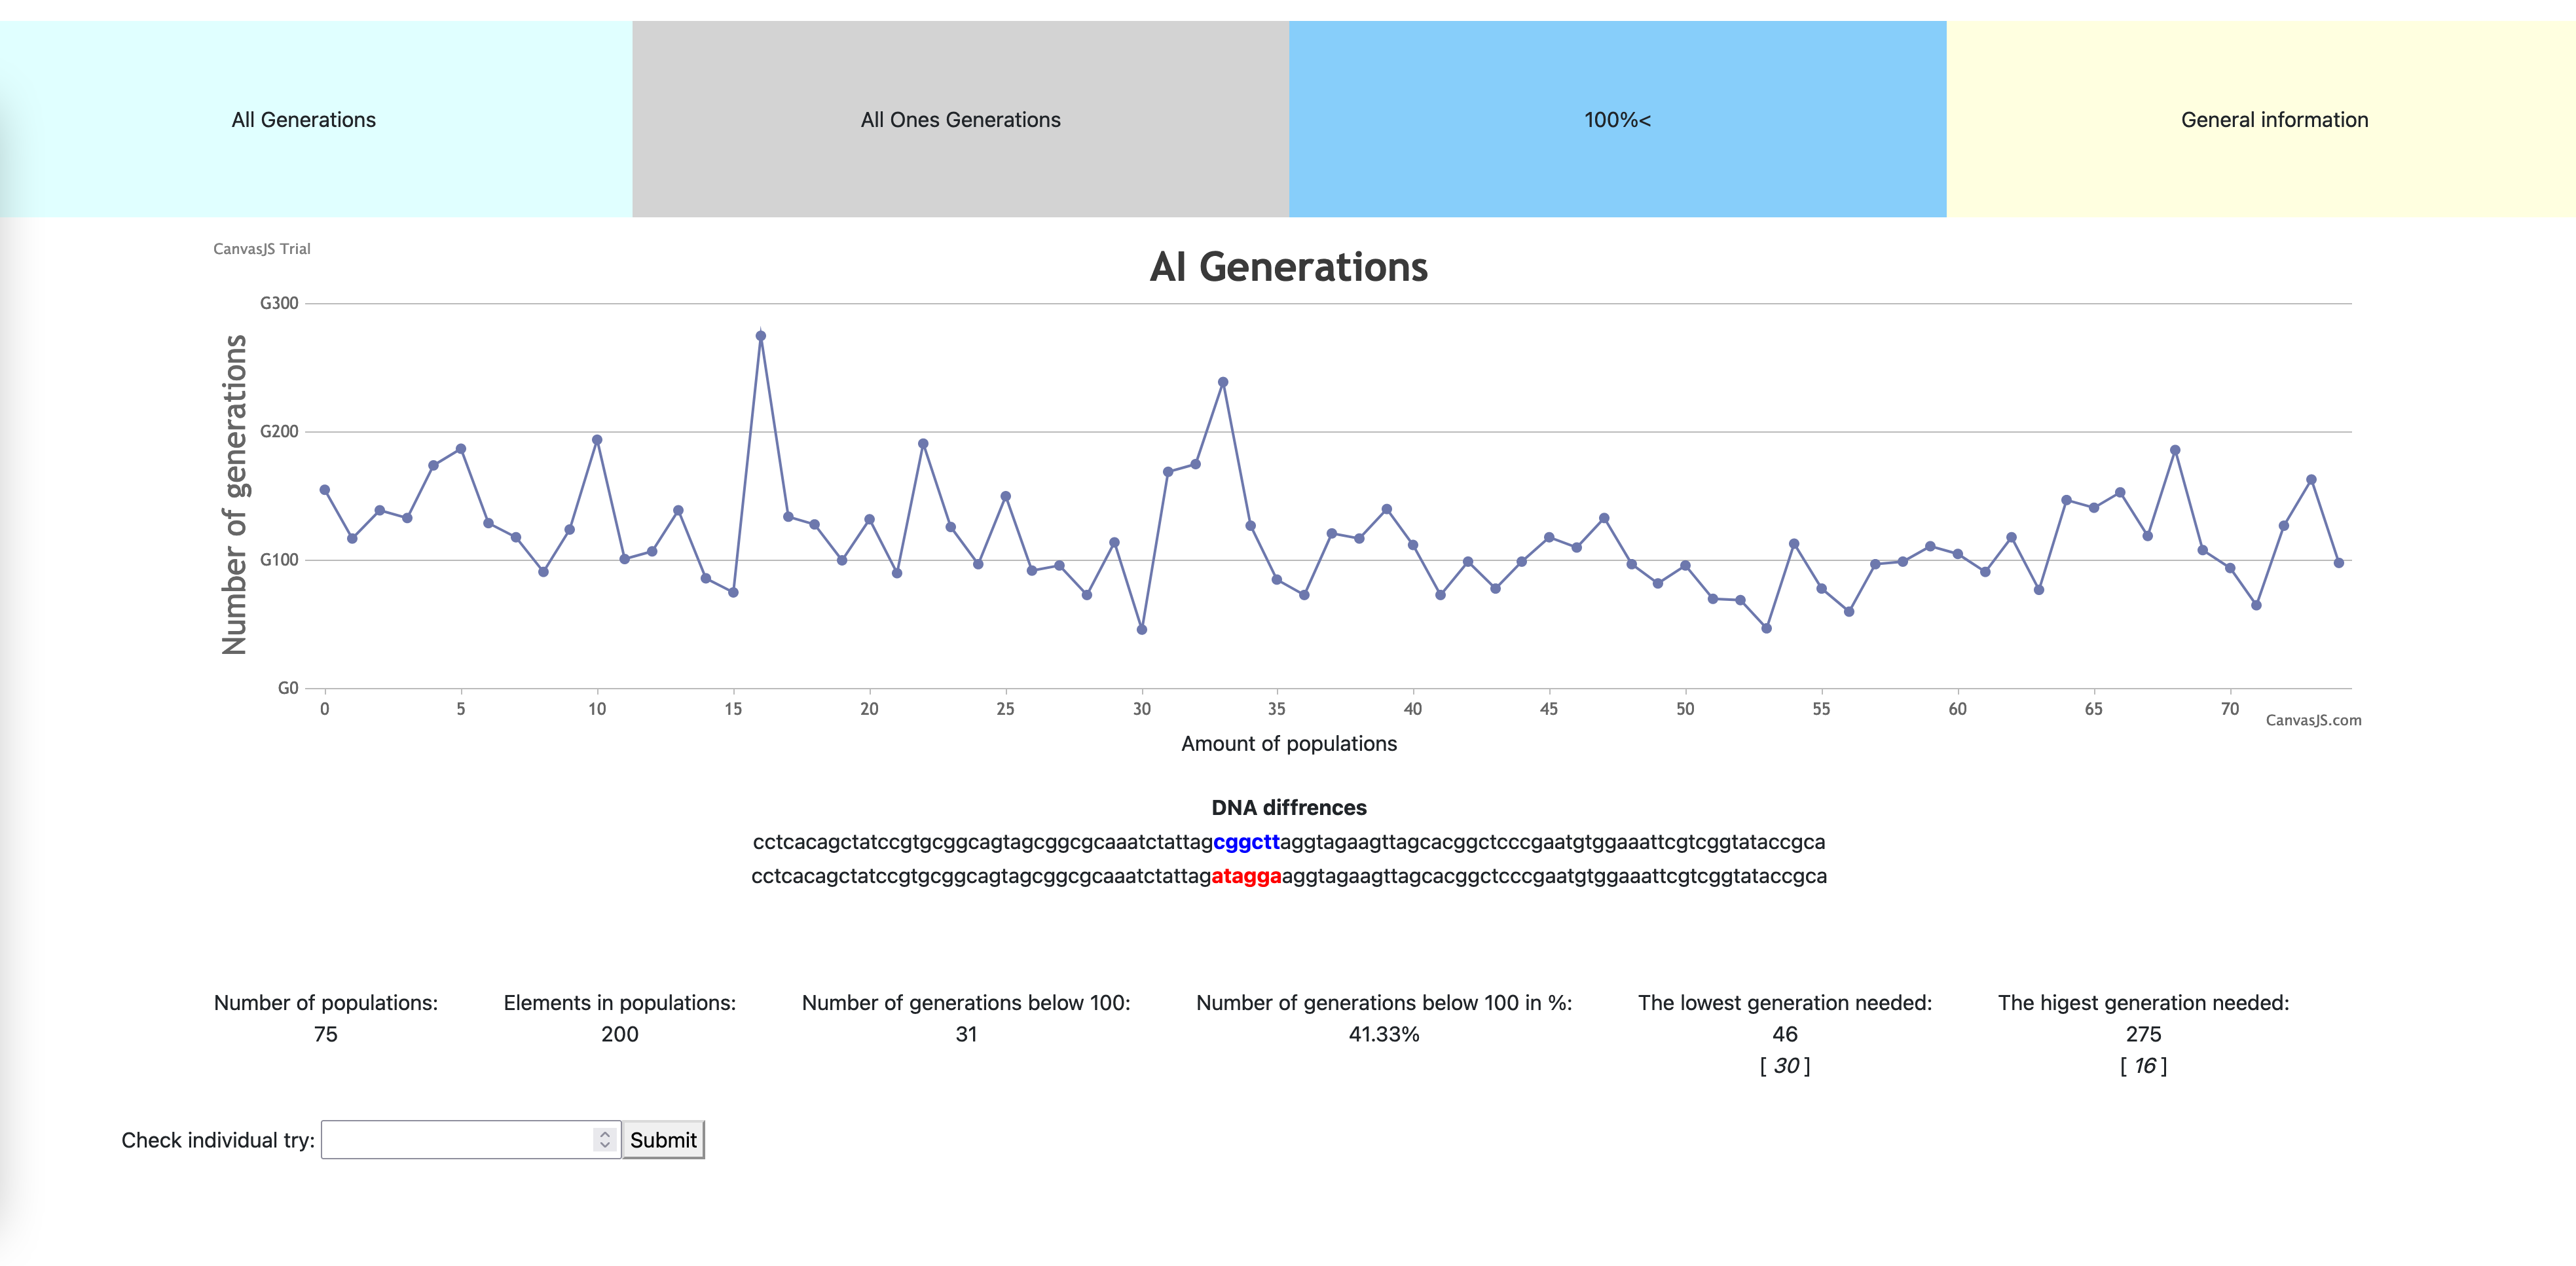Screen dimensions: 2576x1266
Task: Open the All Generations tab
Action: 304,120
